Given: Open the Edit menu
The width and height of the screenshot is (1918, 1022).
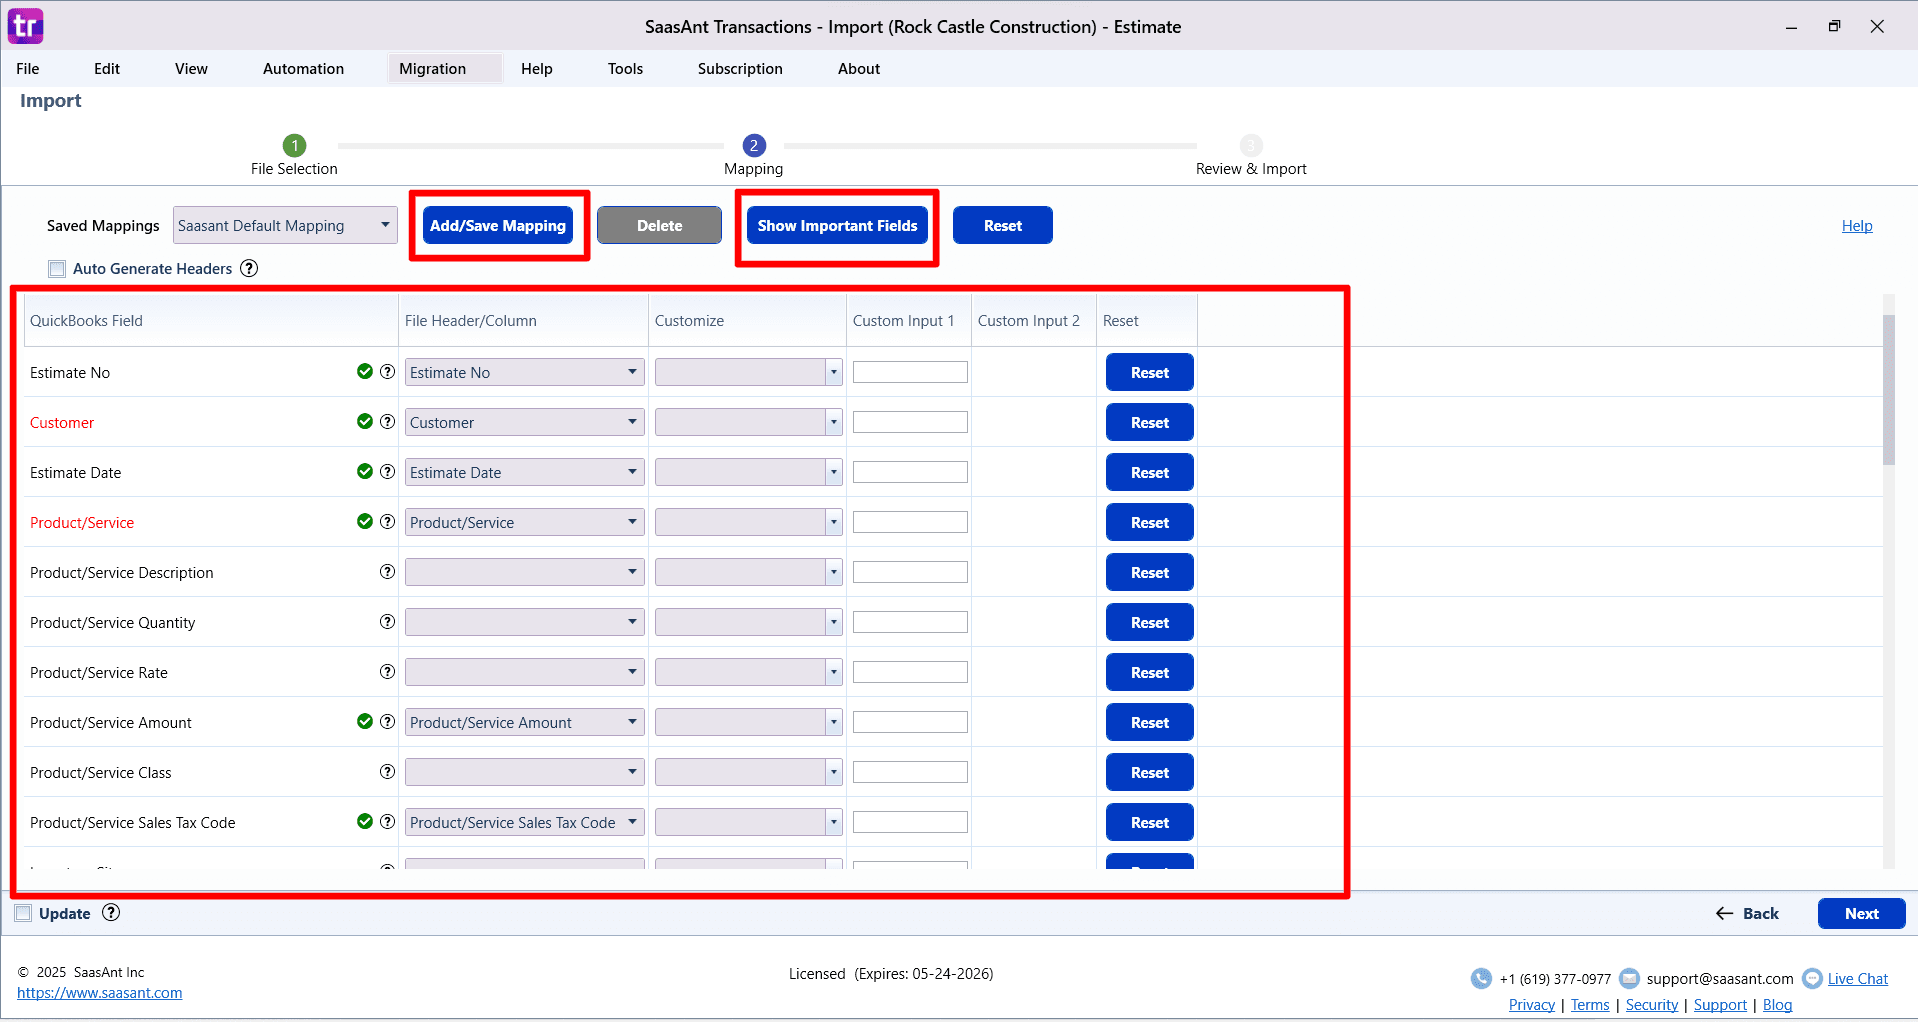Looking at the screenshot, I should [107, 68].
